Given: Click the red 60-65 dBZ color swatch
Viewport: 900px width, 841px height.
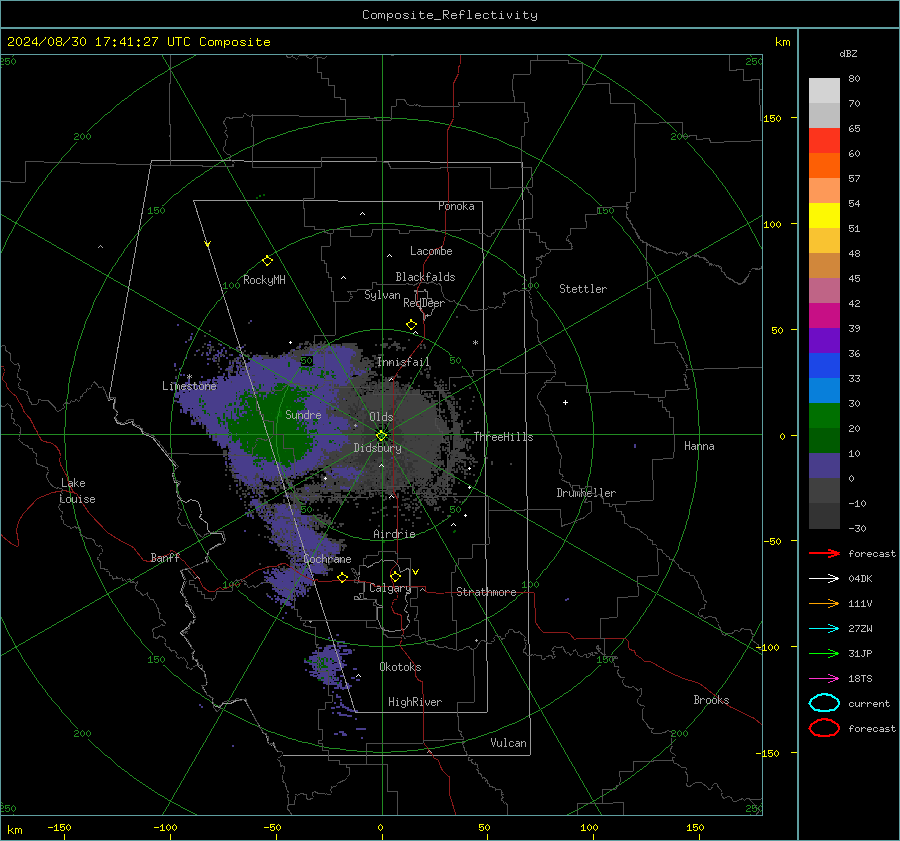Looking at the screenshot, I should coord(824,141).
